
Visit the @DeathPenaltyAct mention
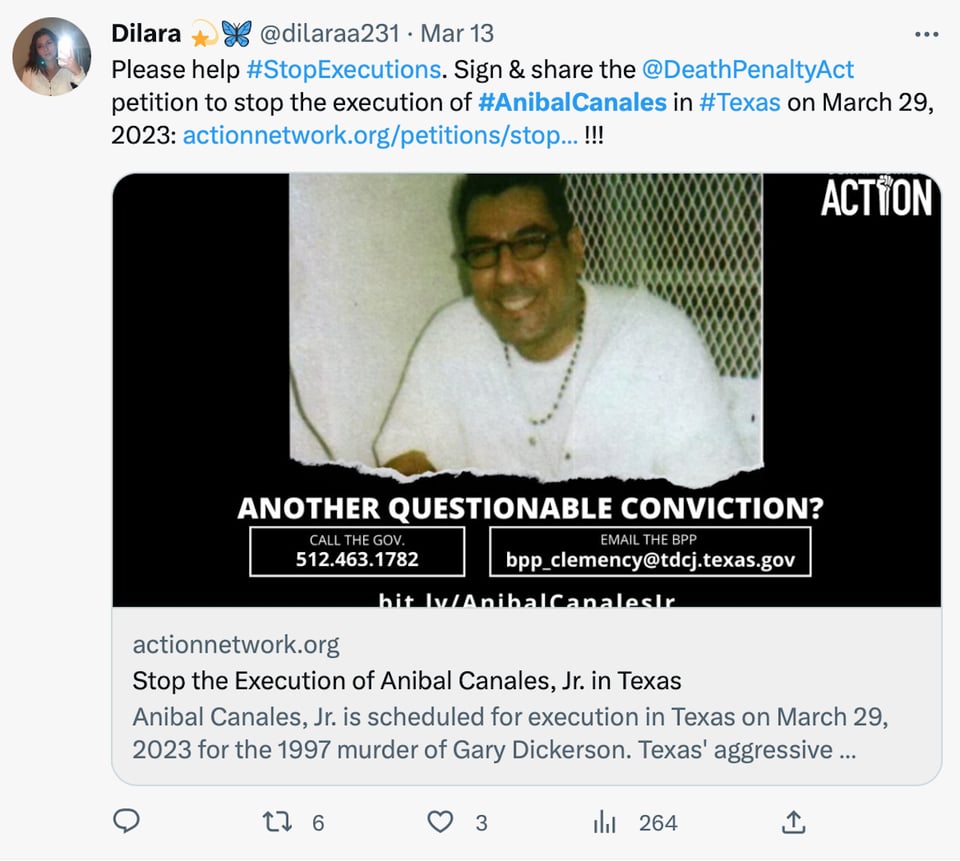(748, 69)
